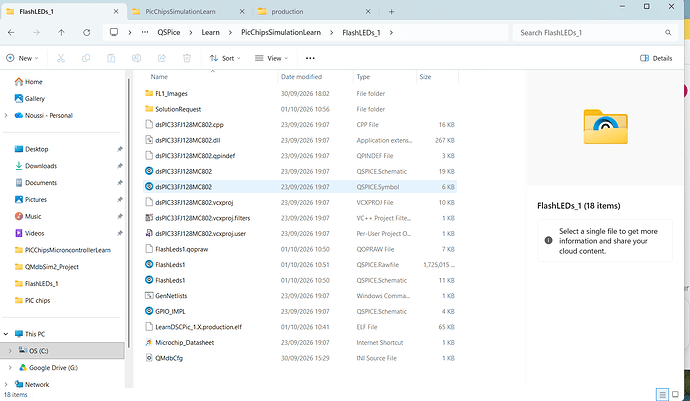This screenshot has height=401, width=690.
Task: Switch to details list view in status bar
Action: coord(662,394)
